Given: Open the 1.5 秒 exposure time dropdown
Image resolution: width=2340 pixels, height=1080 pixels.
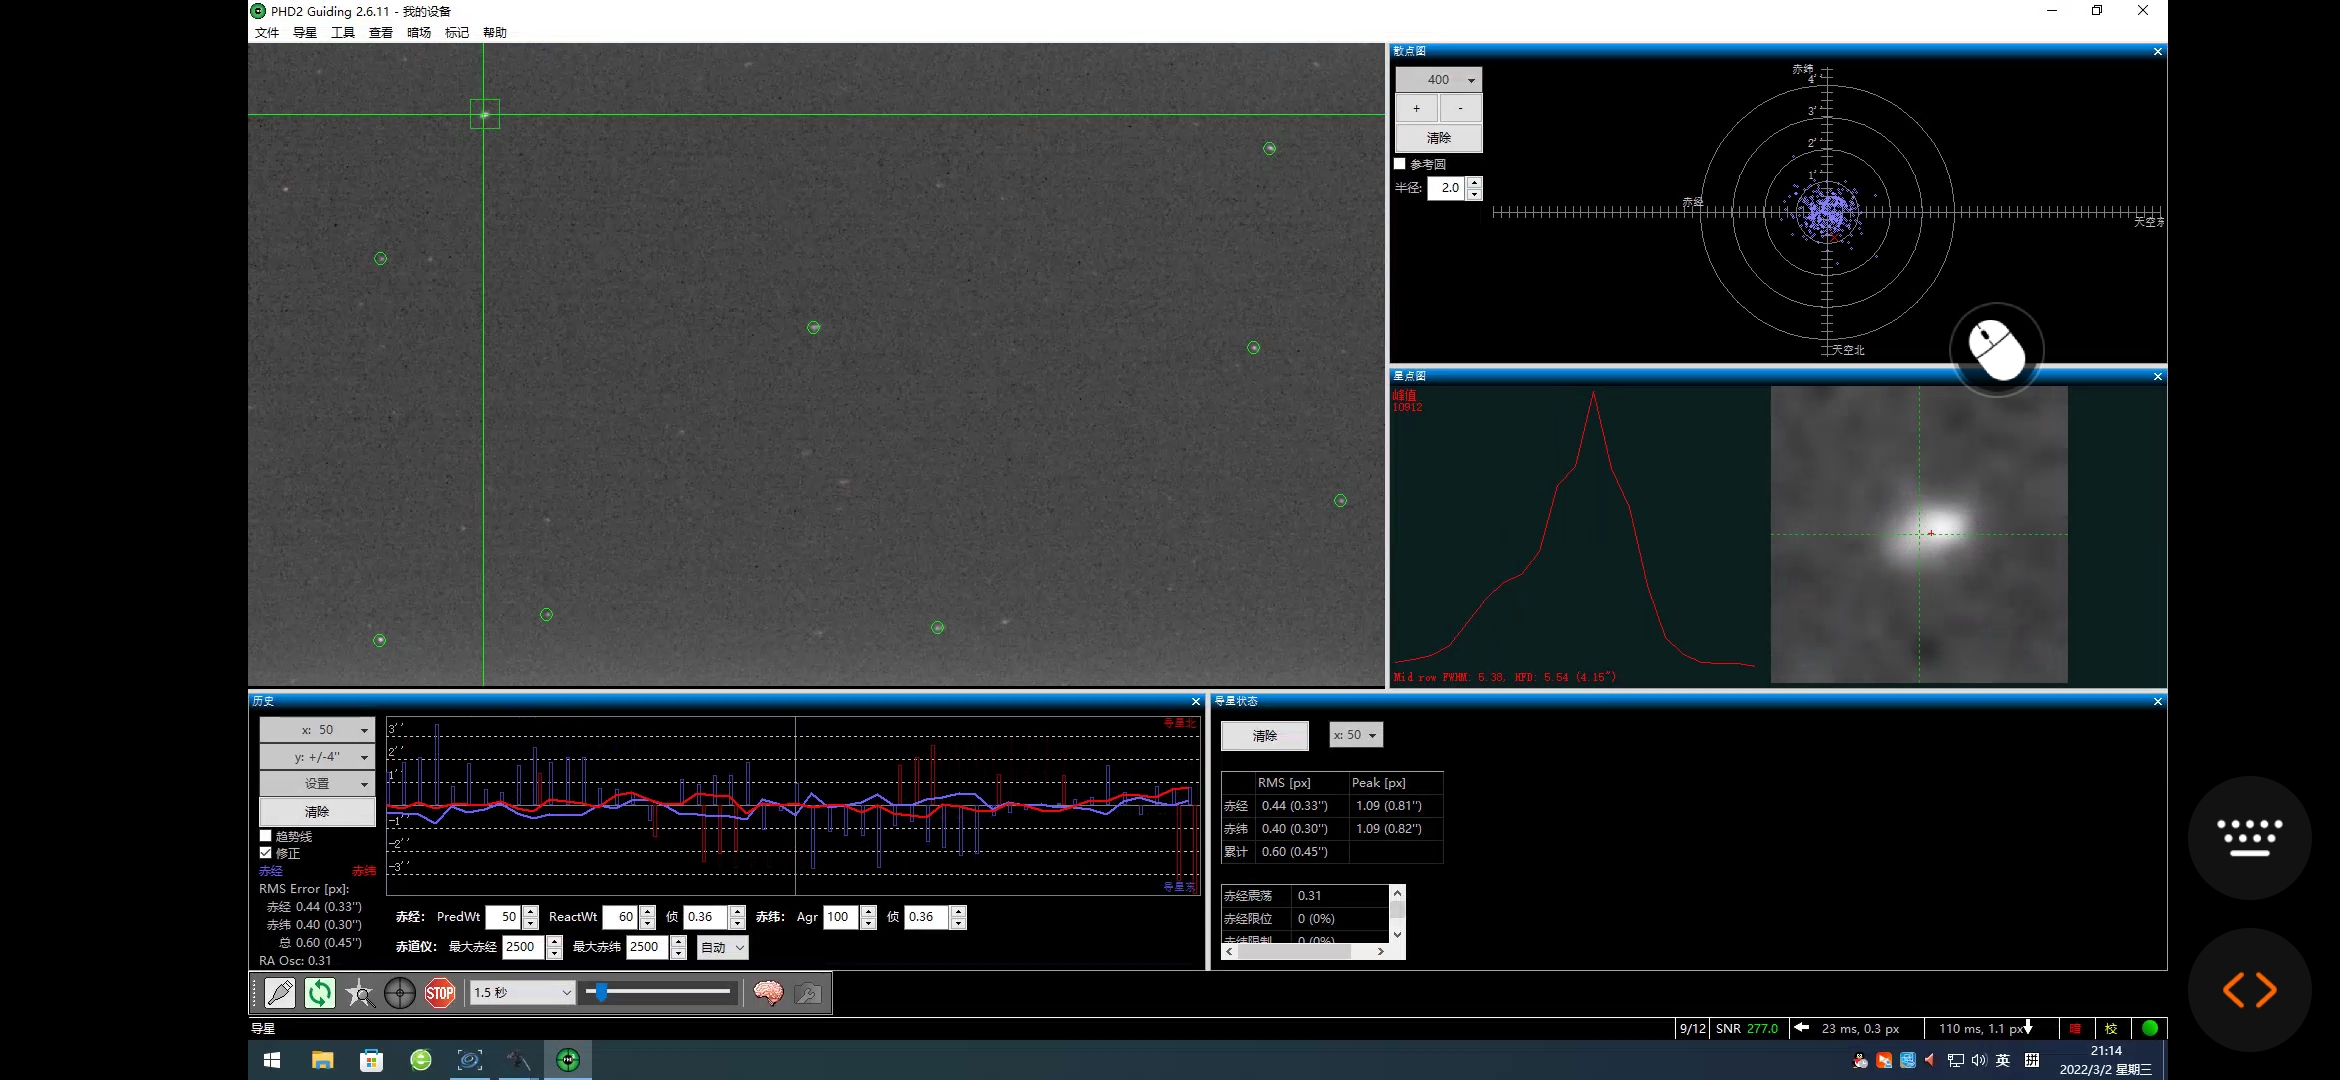Looking at the screenshot, I should tap(522, 993).
